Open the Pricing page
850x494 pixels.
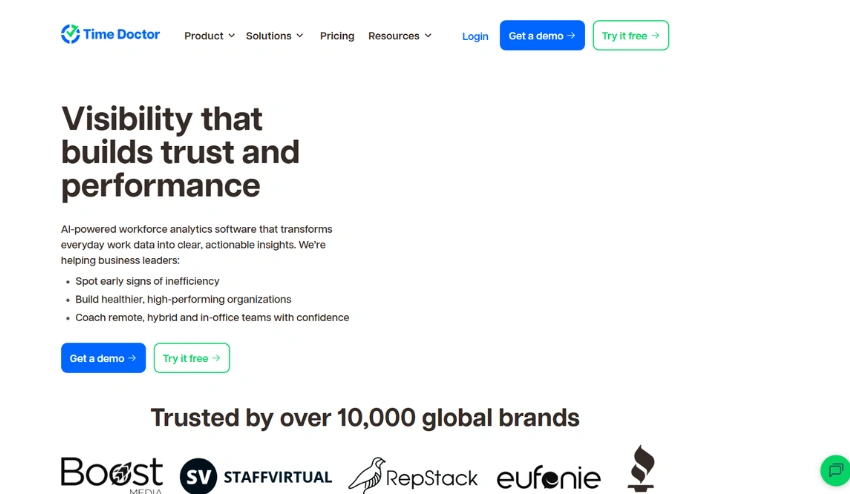coord(337,36)
